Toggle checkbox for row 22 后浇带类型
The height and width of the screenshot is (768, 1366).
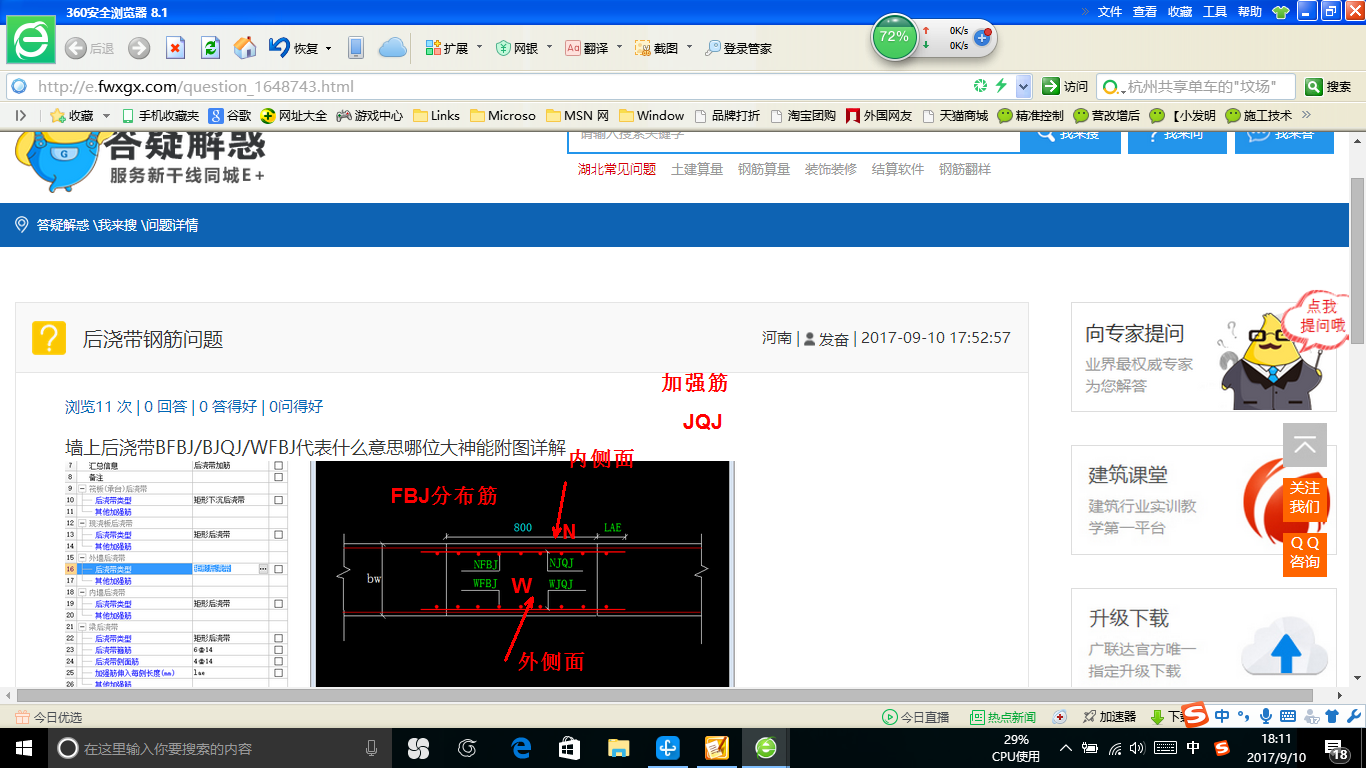[278, 638]
